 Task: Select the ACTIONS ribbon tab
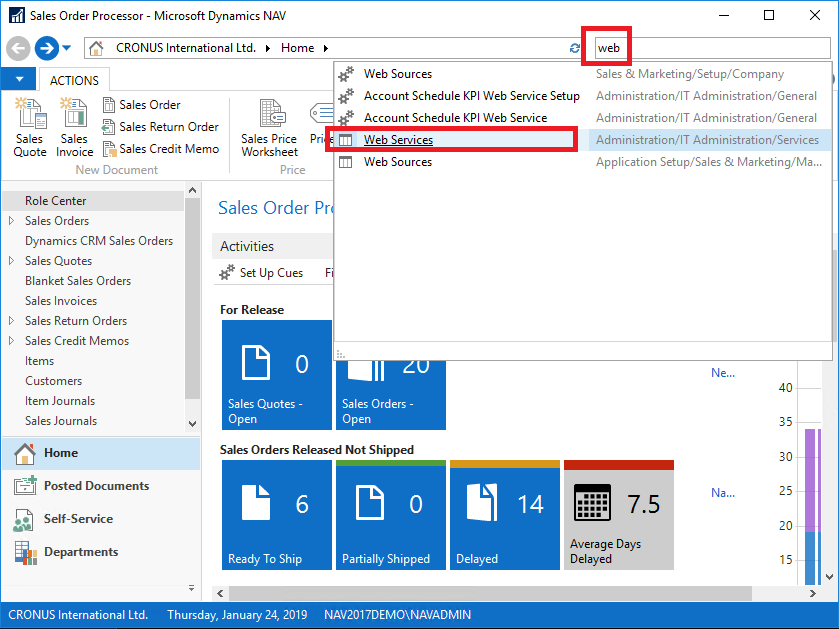[x=74, y=80]
